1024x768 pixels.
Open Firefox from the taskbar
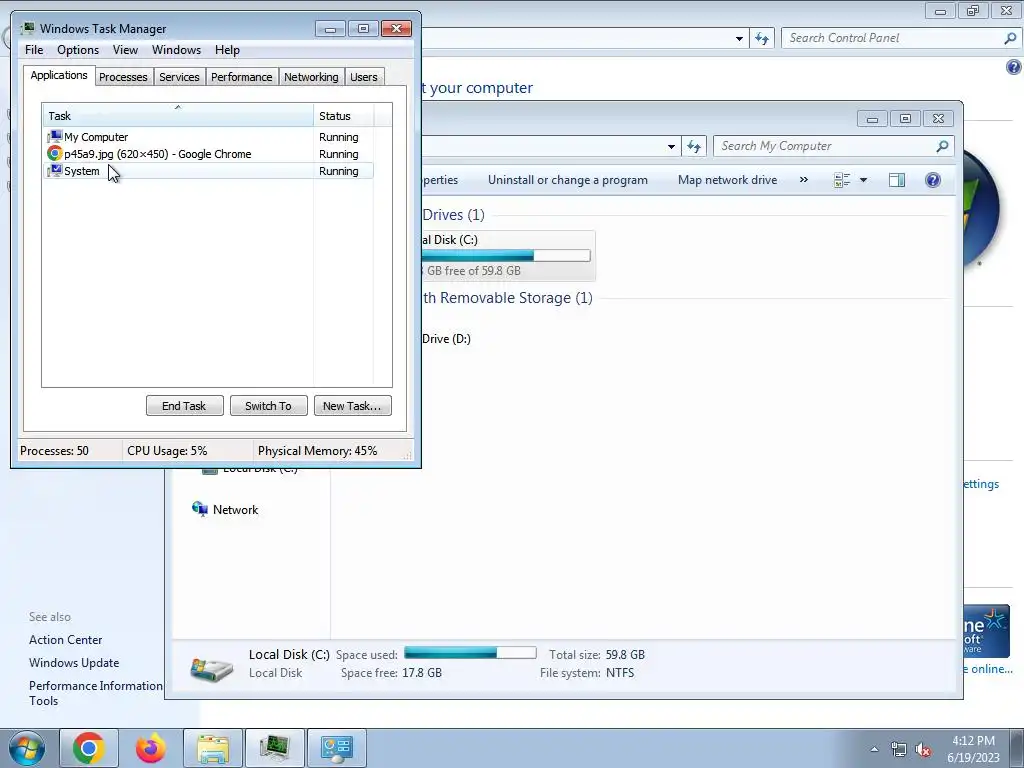pos(150,748)
